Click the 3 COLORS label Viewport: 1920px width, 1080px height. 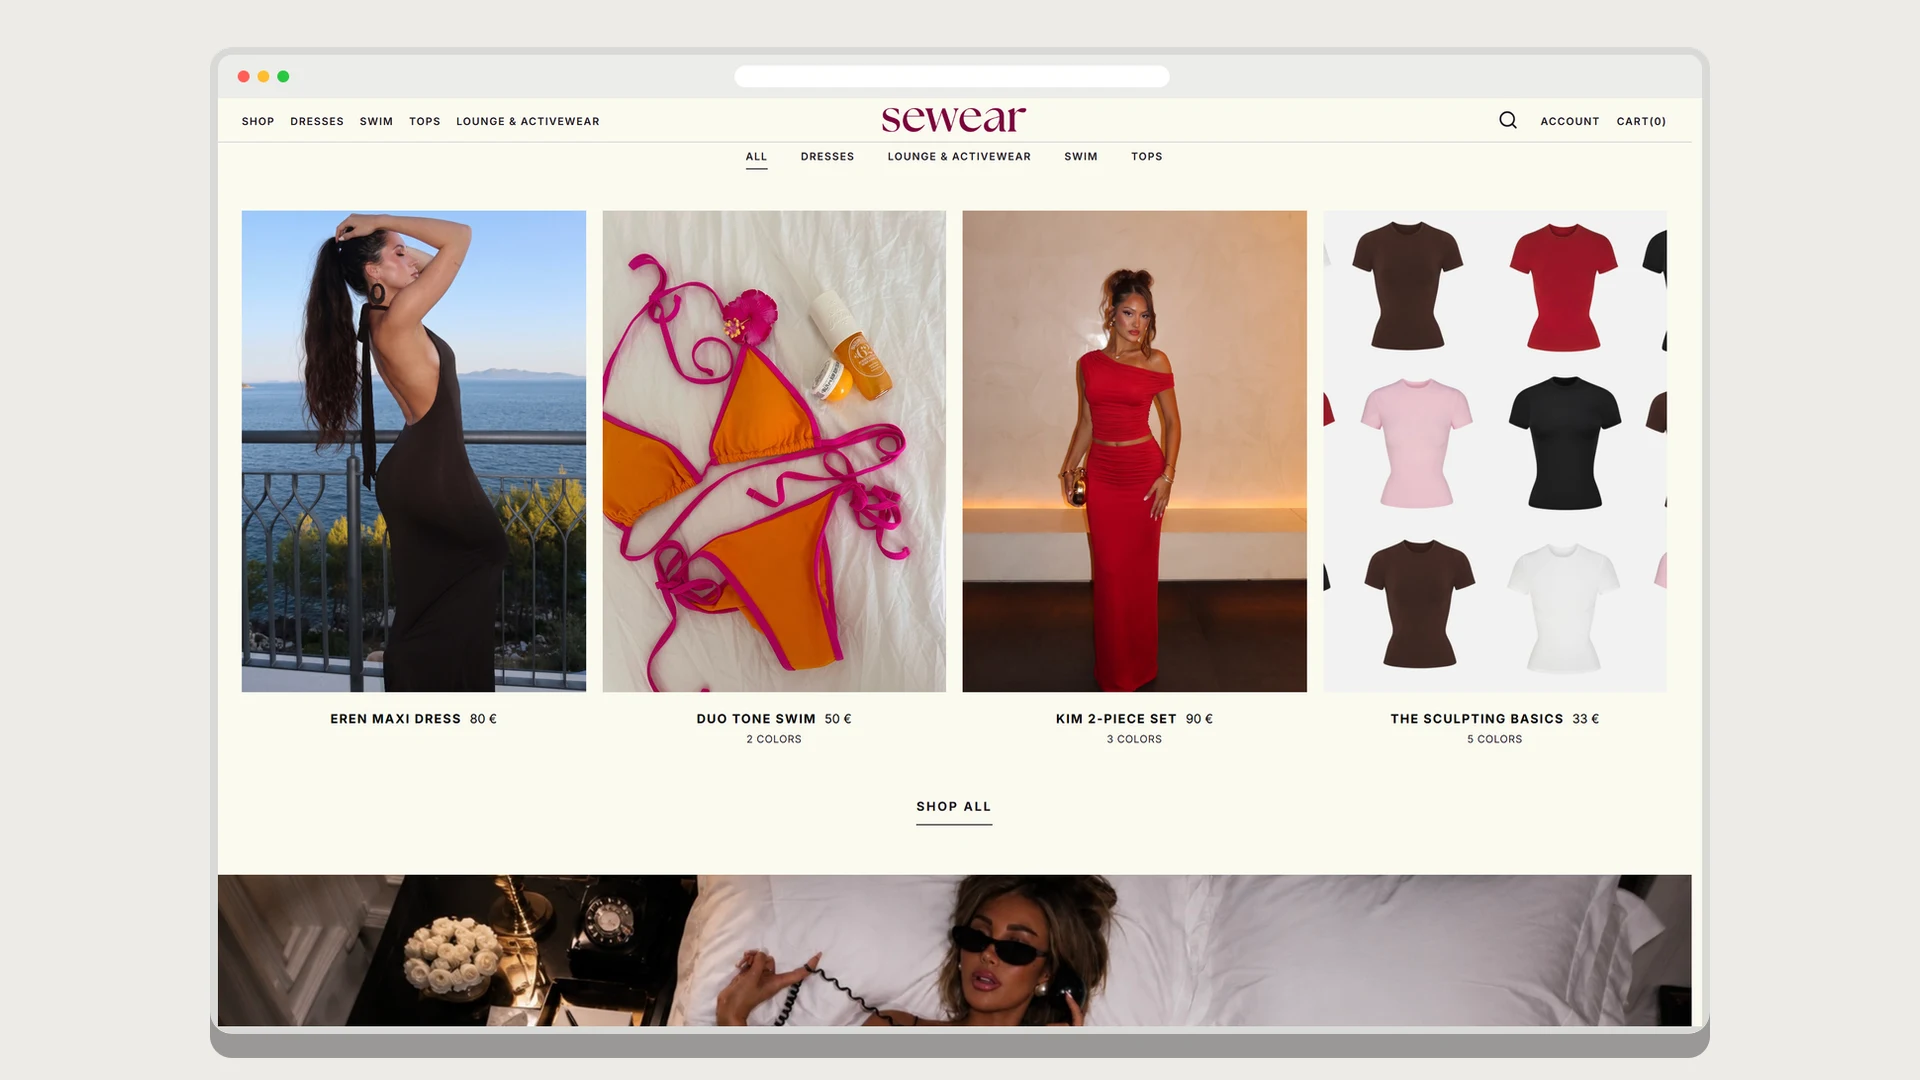[x=1134, y=739]
